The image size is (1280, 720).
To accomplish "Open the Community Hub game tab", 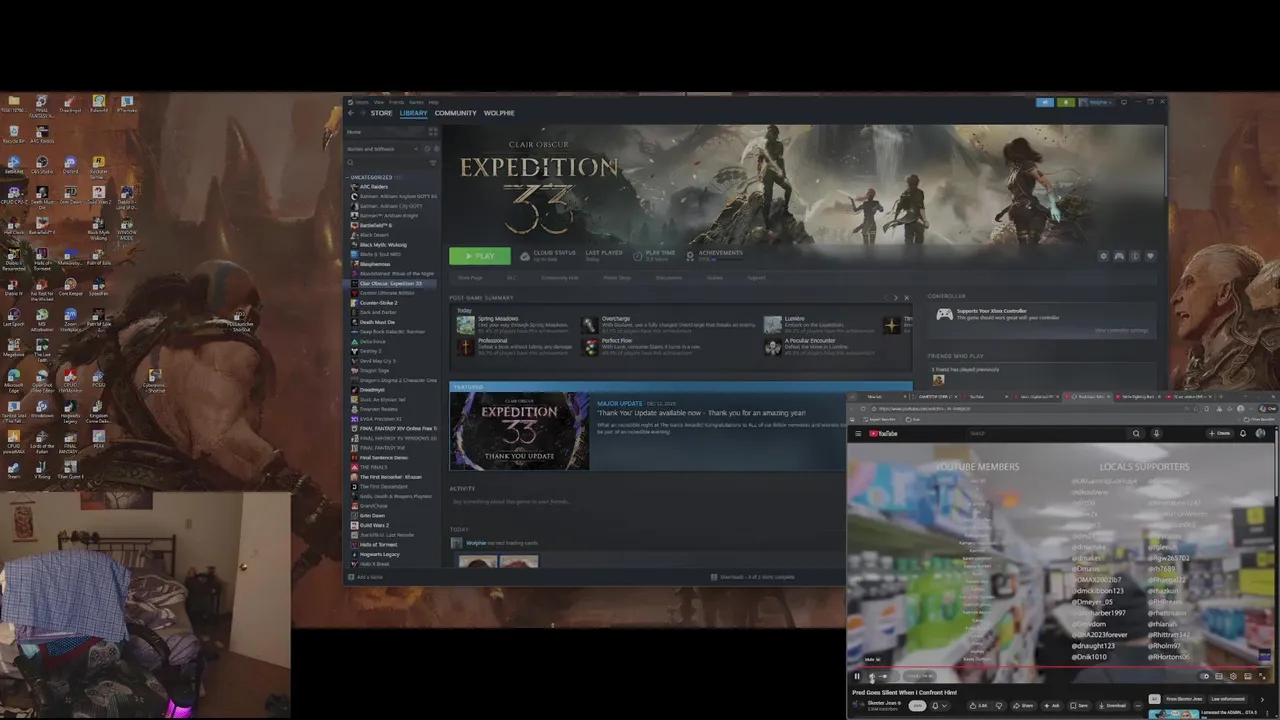I will click(560, 277).
